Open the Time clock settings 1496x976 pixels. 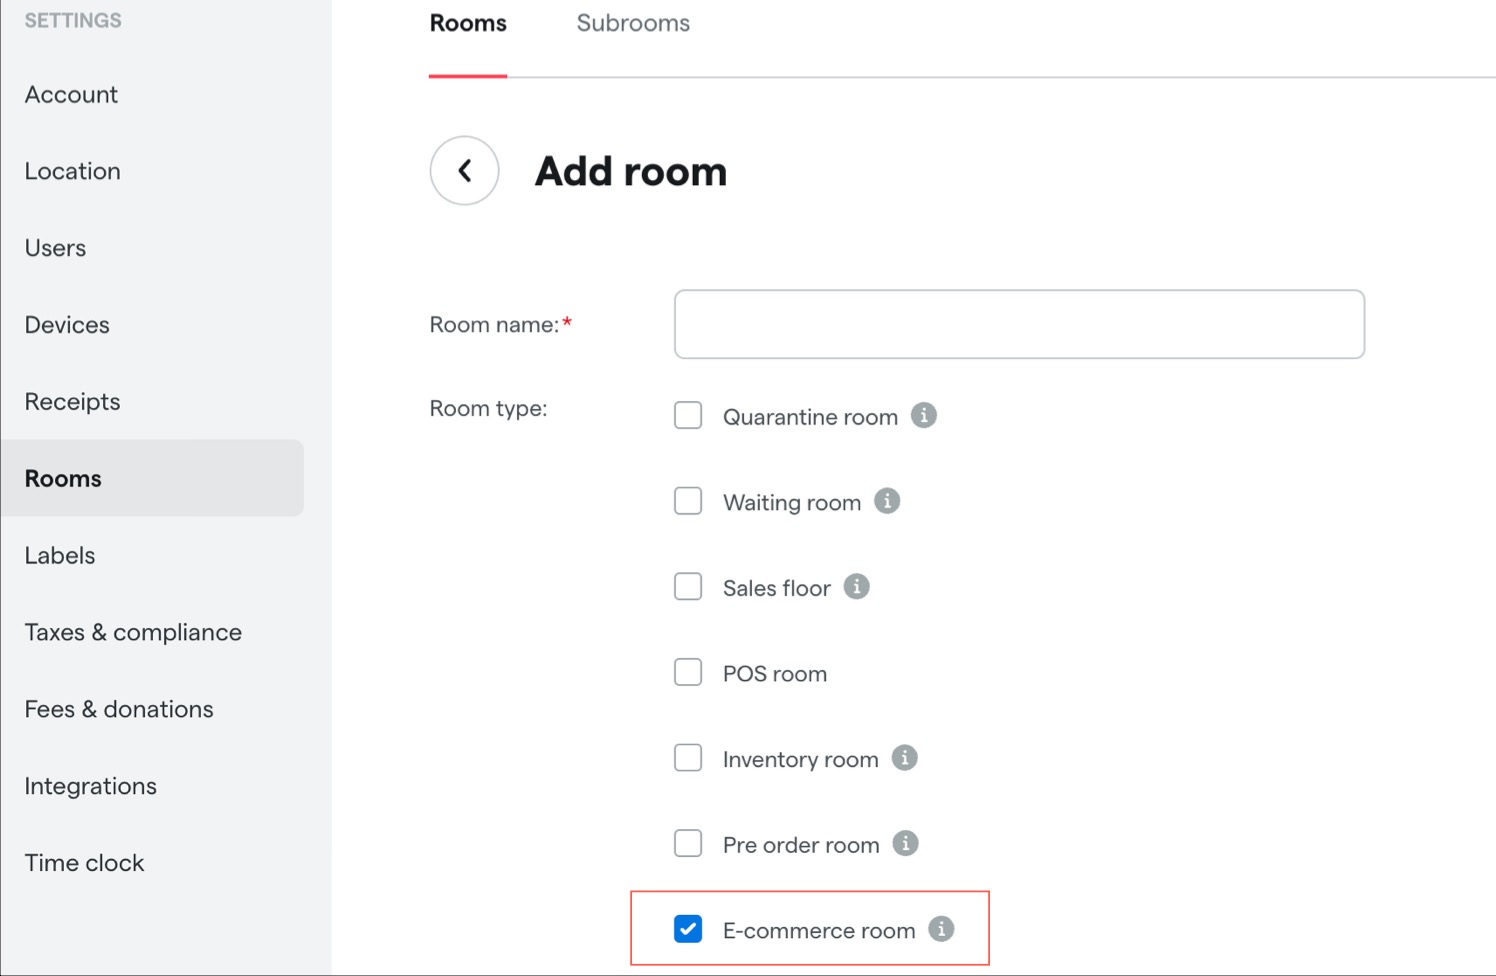(x=85, y=863)
